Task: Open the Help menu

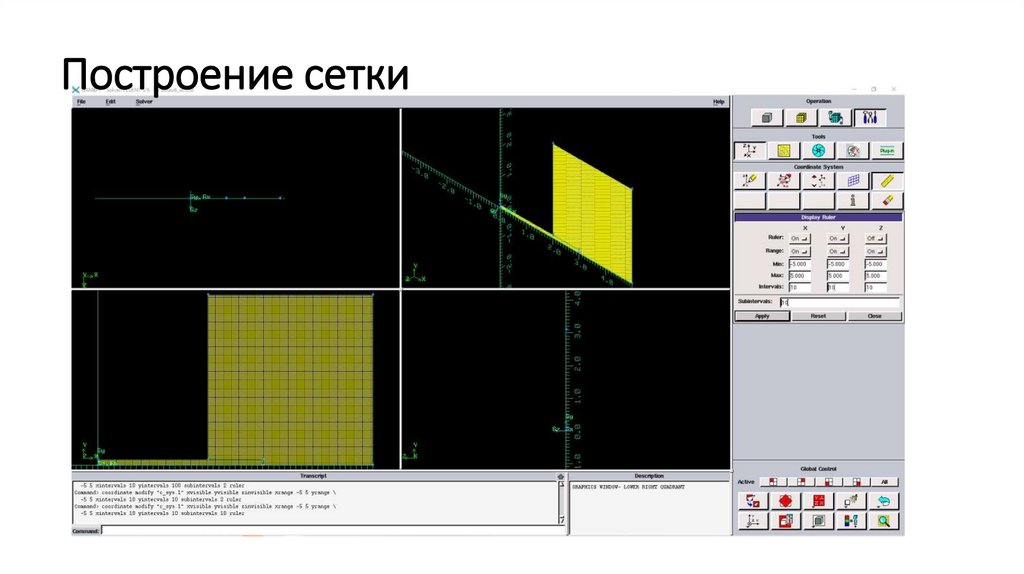Action: pyautogui.click(x=718, y=102)
